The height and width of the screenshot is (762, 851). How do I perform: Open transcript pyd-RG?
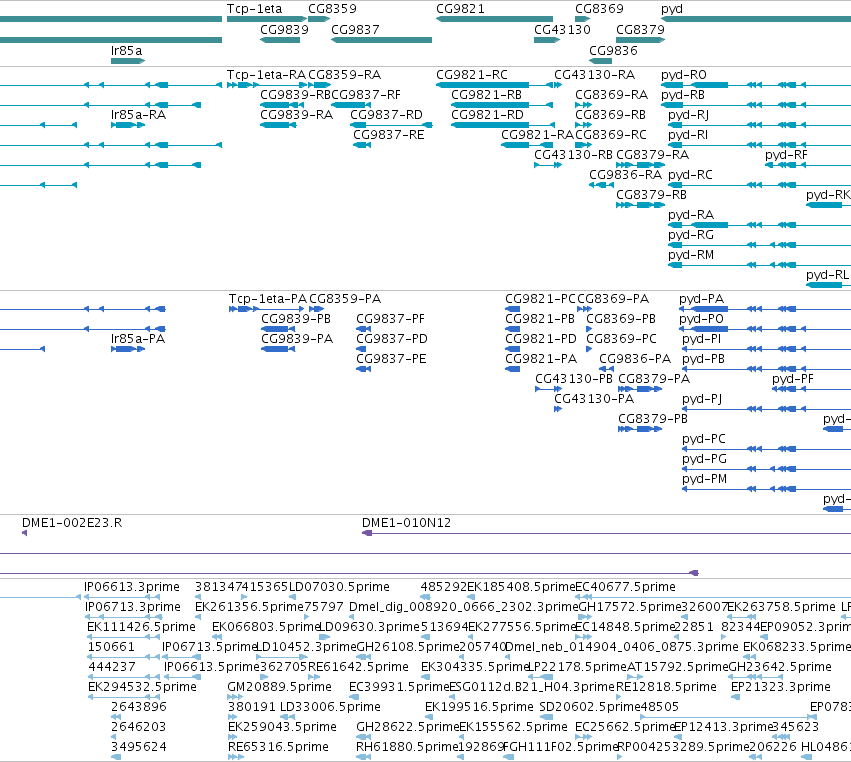(x=691, y=235)
